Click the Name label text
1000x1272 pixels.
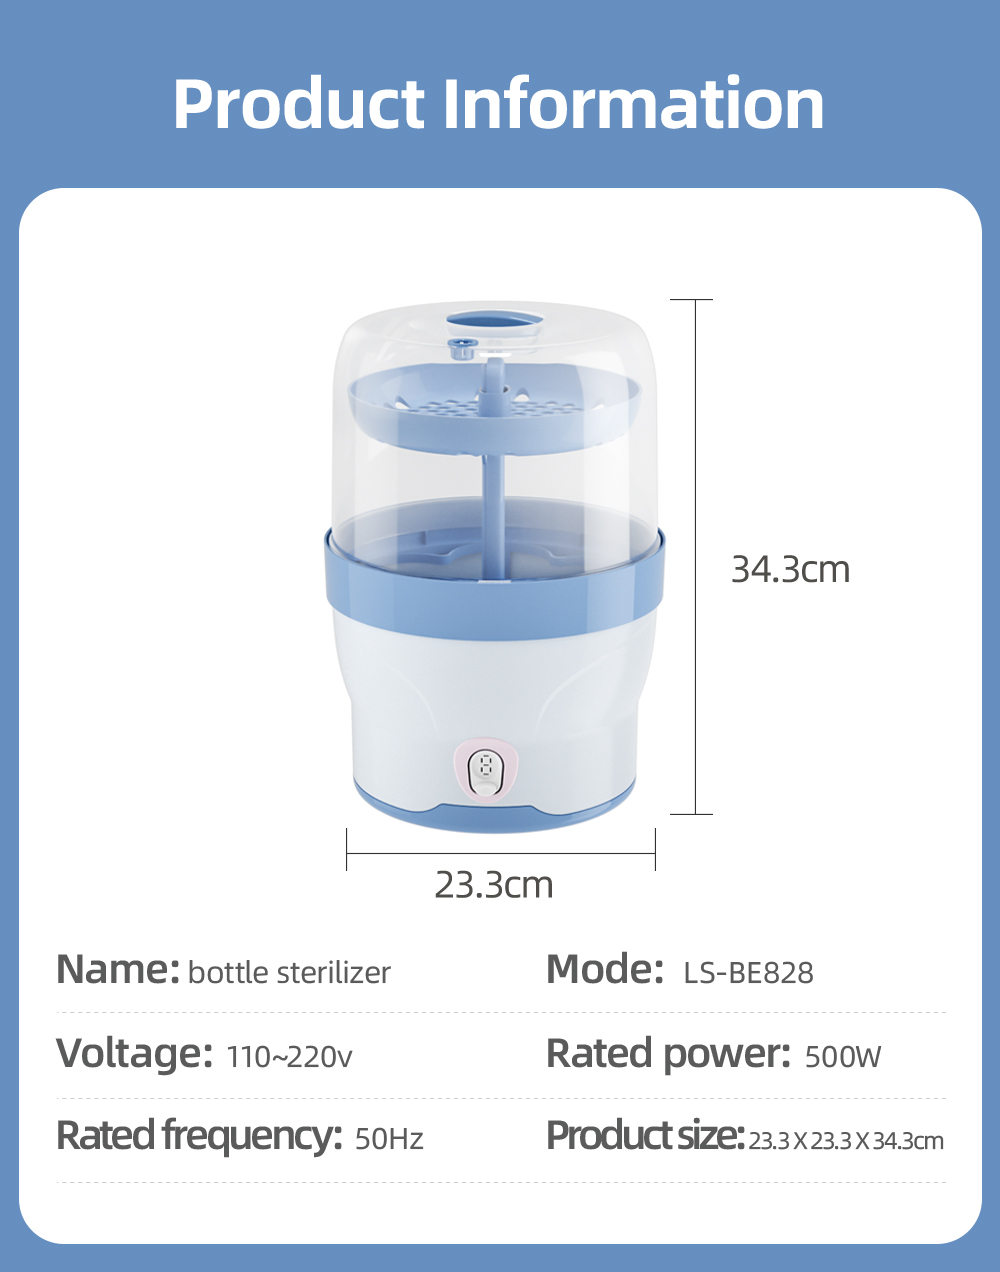pyautogui.click(x=118, y=969)
